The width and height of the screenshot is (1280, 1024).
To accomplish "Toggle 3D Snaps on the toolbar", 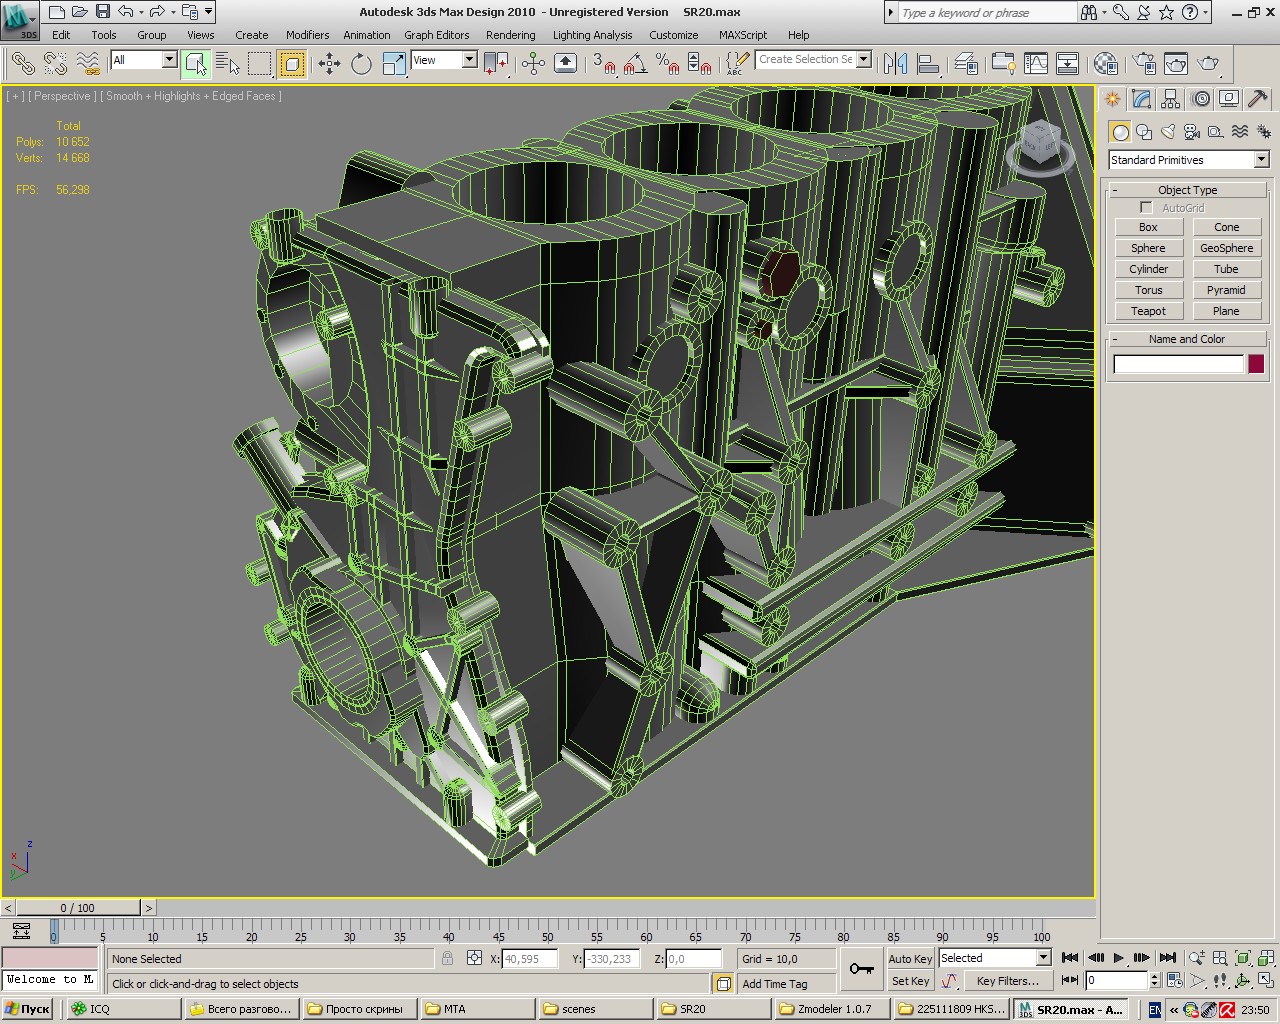I will pos(605,64).
